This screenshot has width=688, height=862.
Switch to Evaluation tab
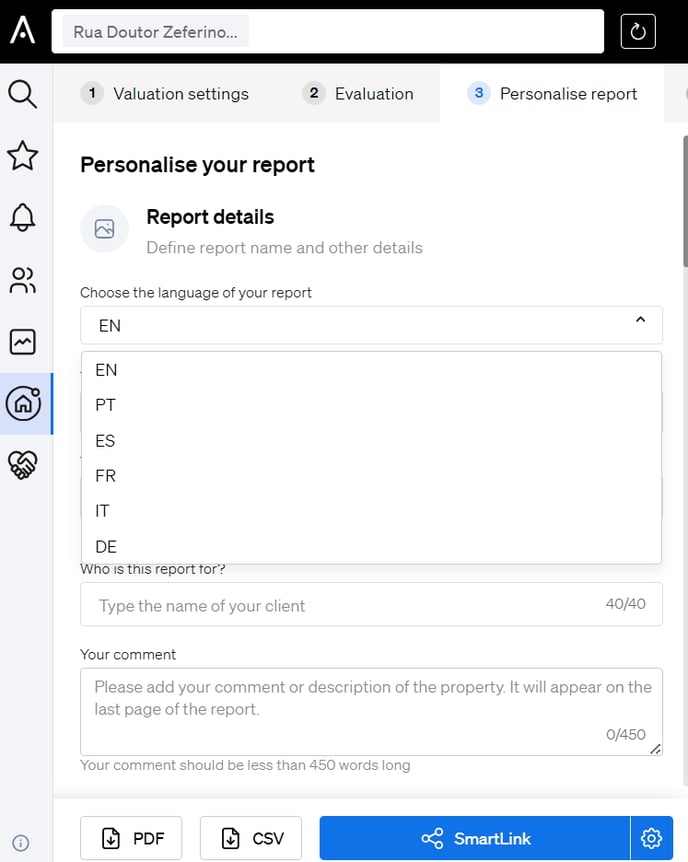coord(358,94)
